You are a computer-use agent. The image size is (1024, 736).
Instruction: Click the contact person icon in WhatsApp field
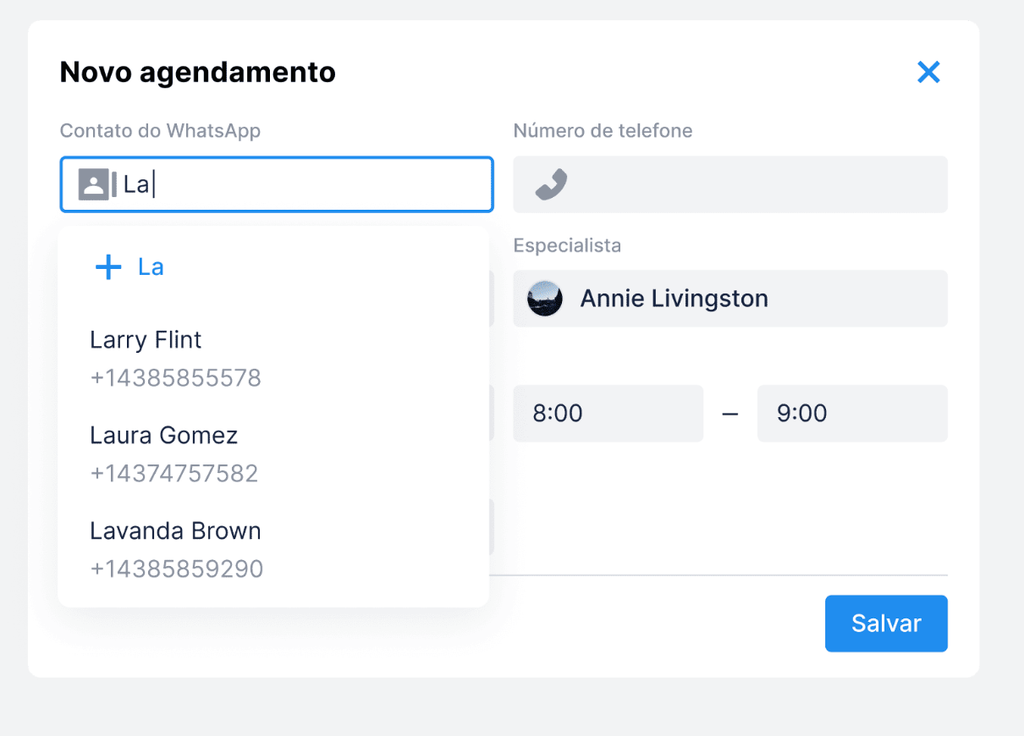[x=93, y=184]
